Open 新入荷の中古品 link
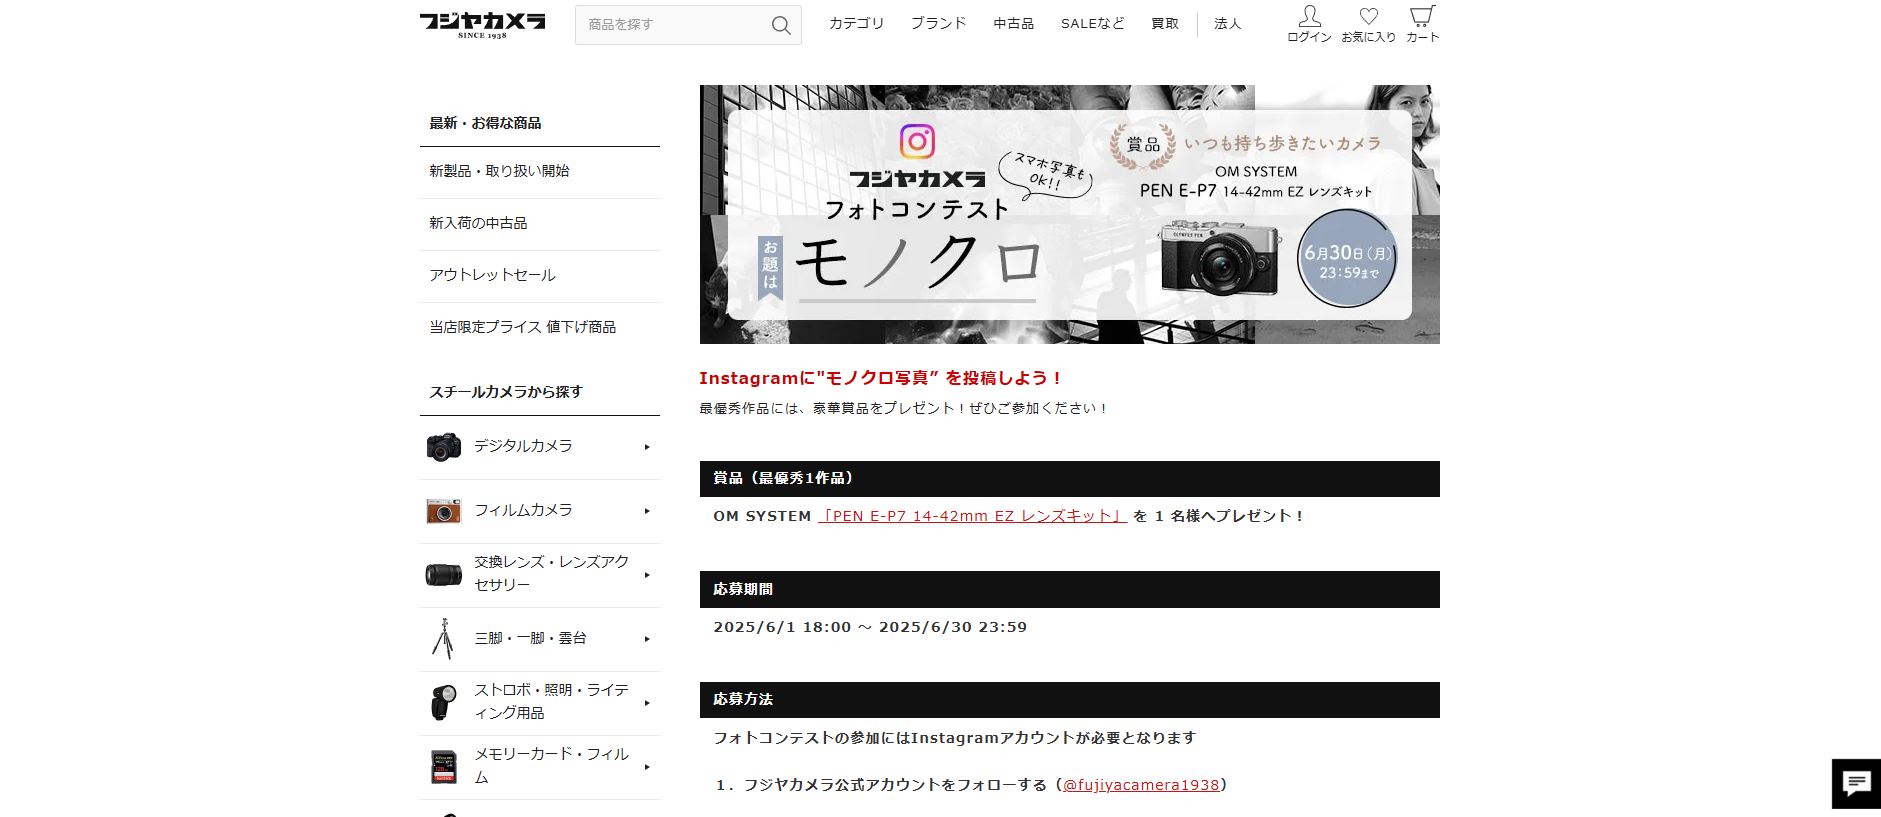 pyautogui.click(x=478, y=223)
